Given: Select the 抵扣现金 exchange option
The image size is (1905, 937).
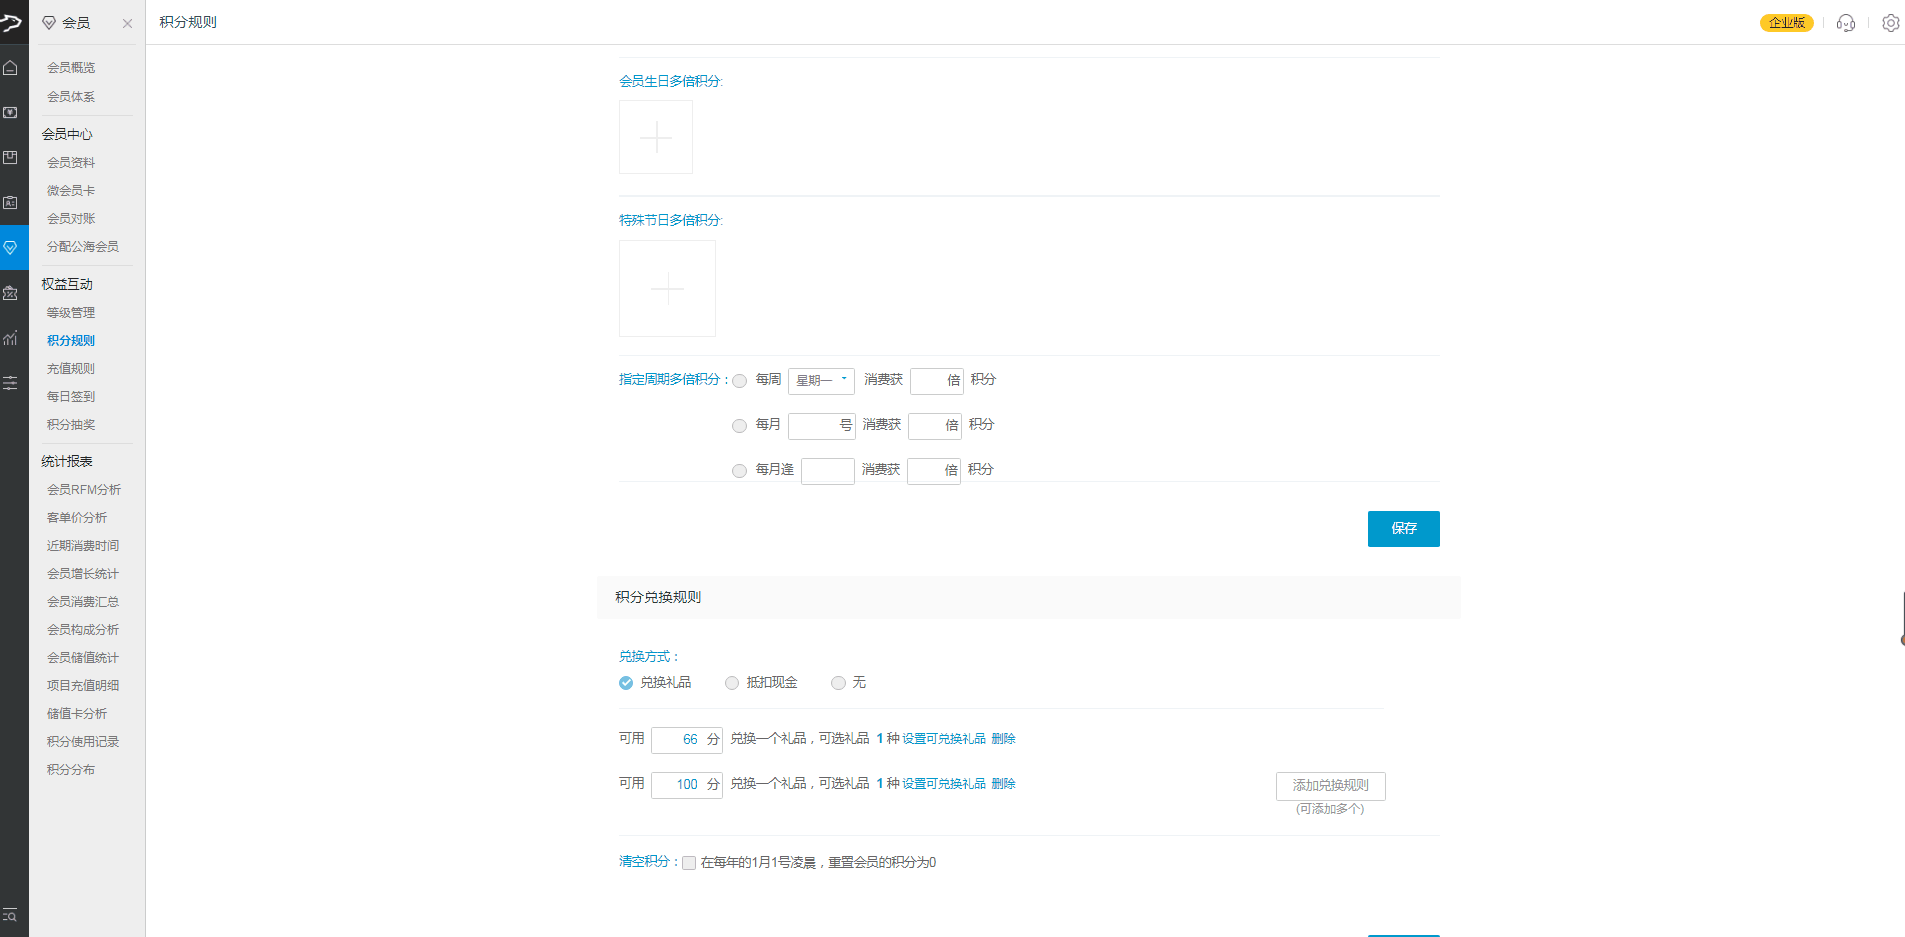Looking at the screenshot, I should pos(732,683).
